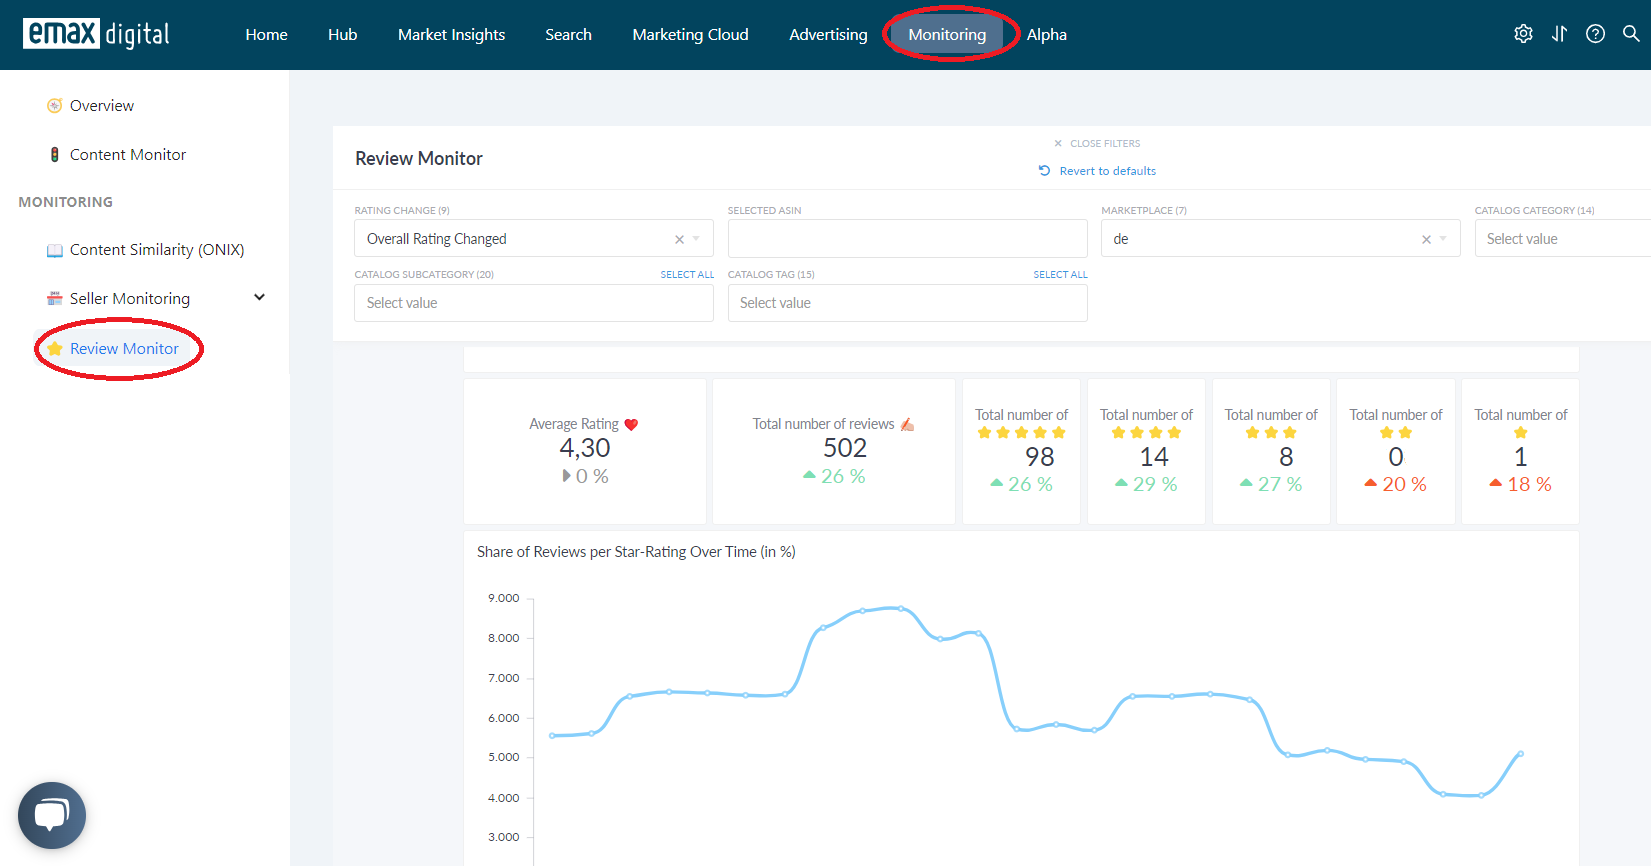Click the five-star total 98 card
Image resolution: width=1651 pixels, height=866 pixels.
point(1021,451)
